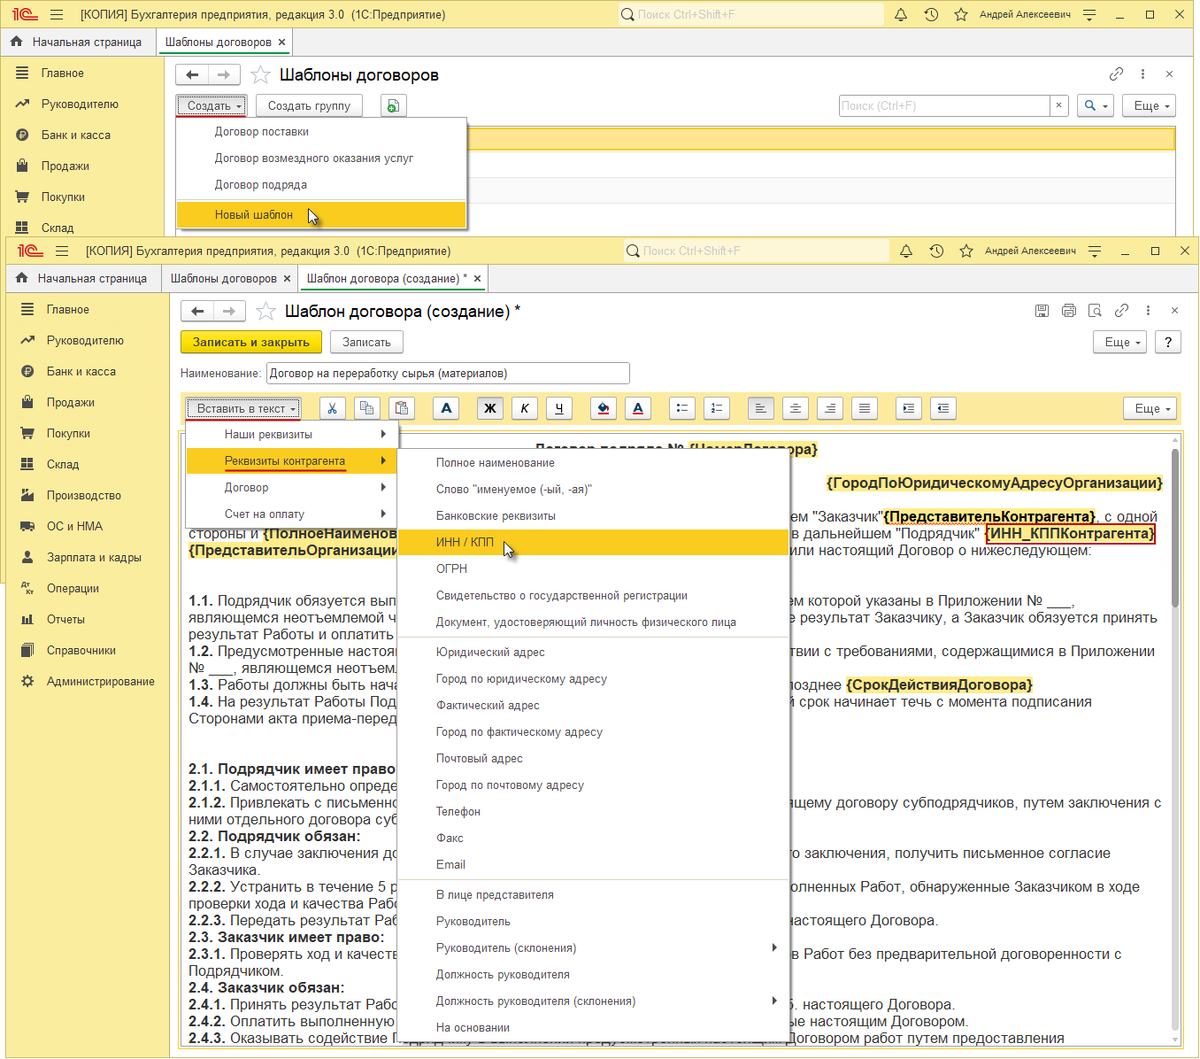
Task: Click the Записать button
Action: pyautogui.click(x=366, y=342)
